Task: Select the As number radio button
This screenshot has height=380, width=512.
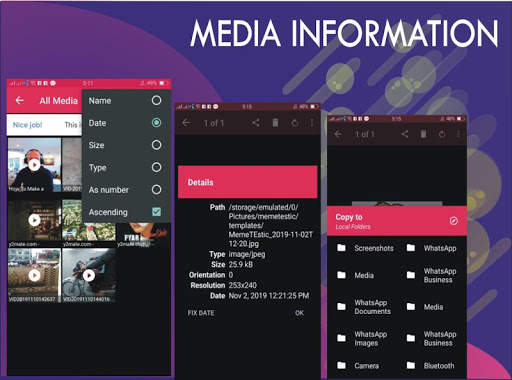Action: click(x=156, y=190)
